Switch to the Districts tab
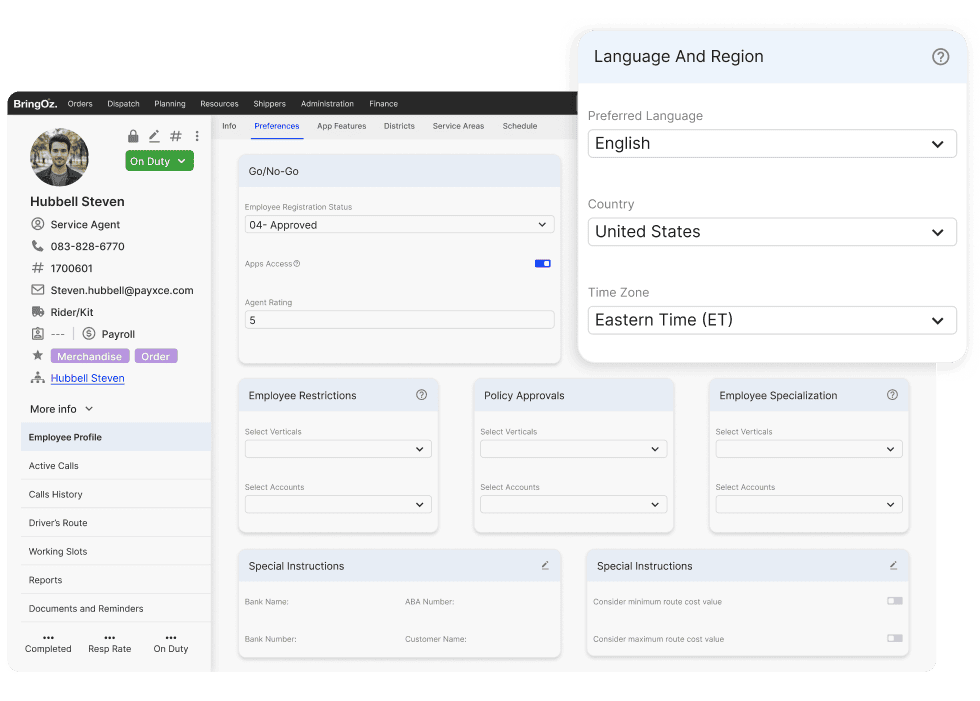Screen dimensions: 980x701 [x=399, y=126]
